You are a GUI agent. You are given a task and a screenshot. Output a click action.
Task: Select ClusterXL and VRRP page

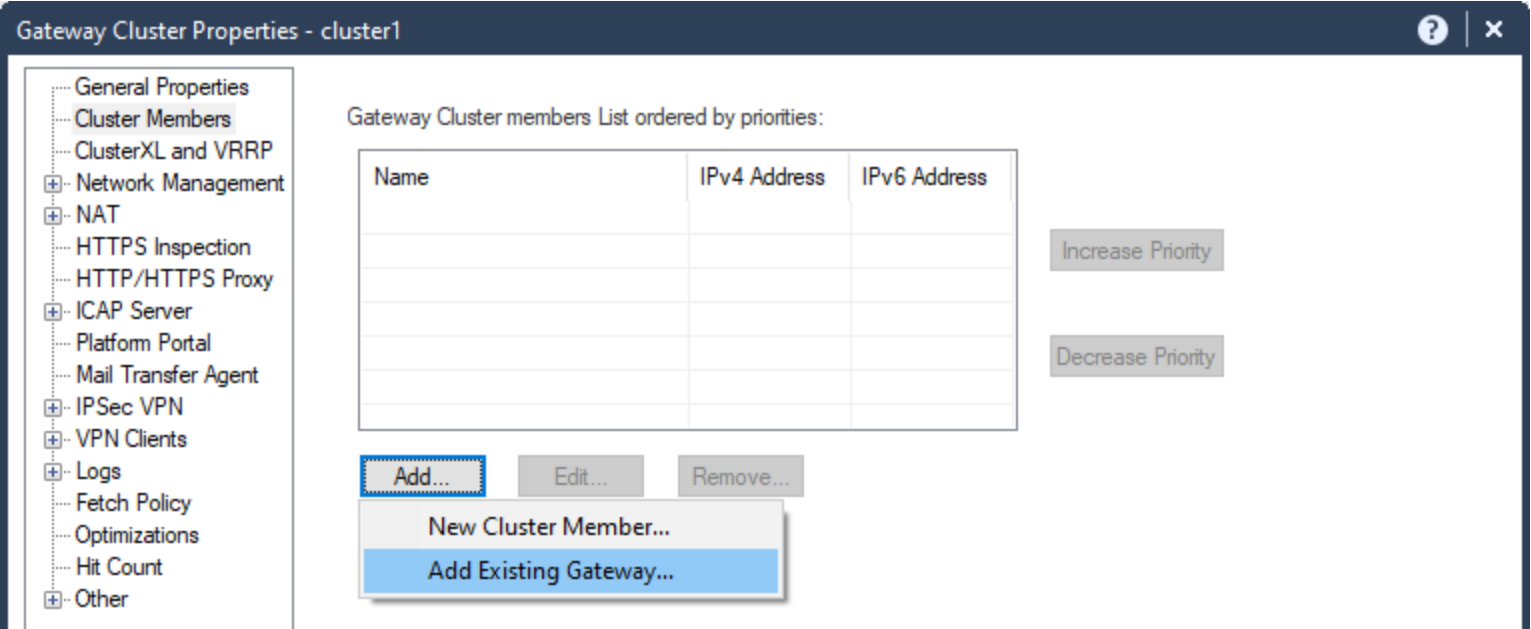point(173,151)
